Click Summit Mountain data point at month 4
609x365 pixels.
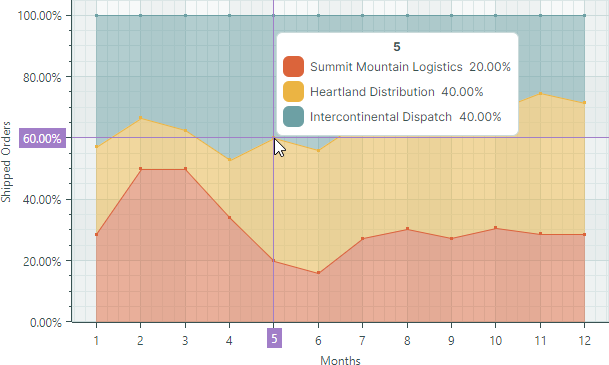click(x=230, y=218)
